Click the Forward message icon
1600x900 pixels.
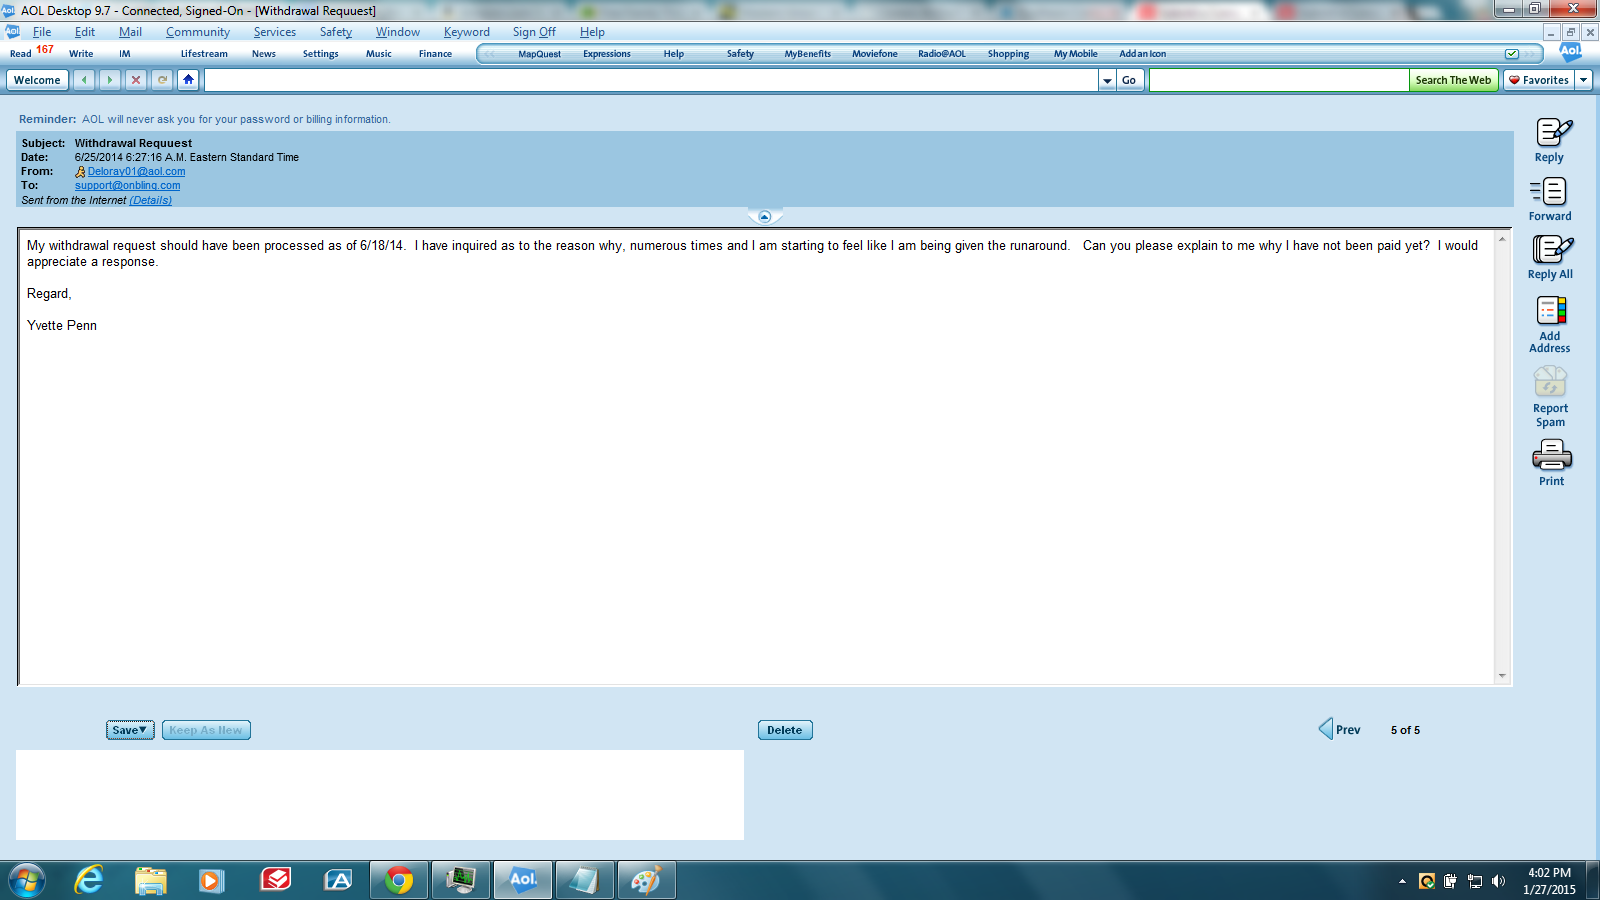pyautogui.click(x=1549, y=191)
